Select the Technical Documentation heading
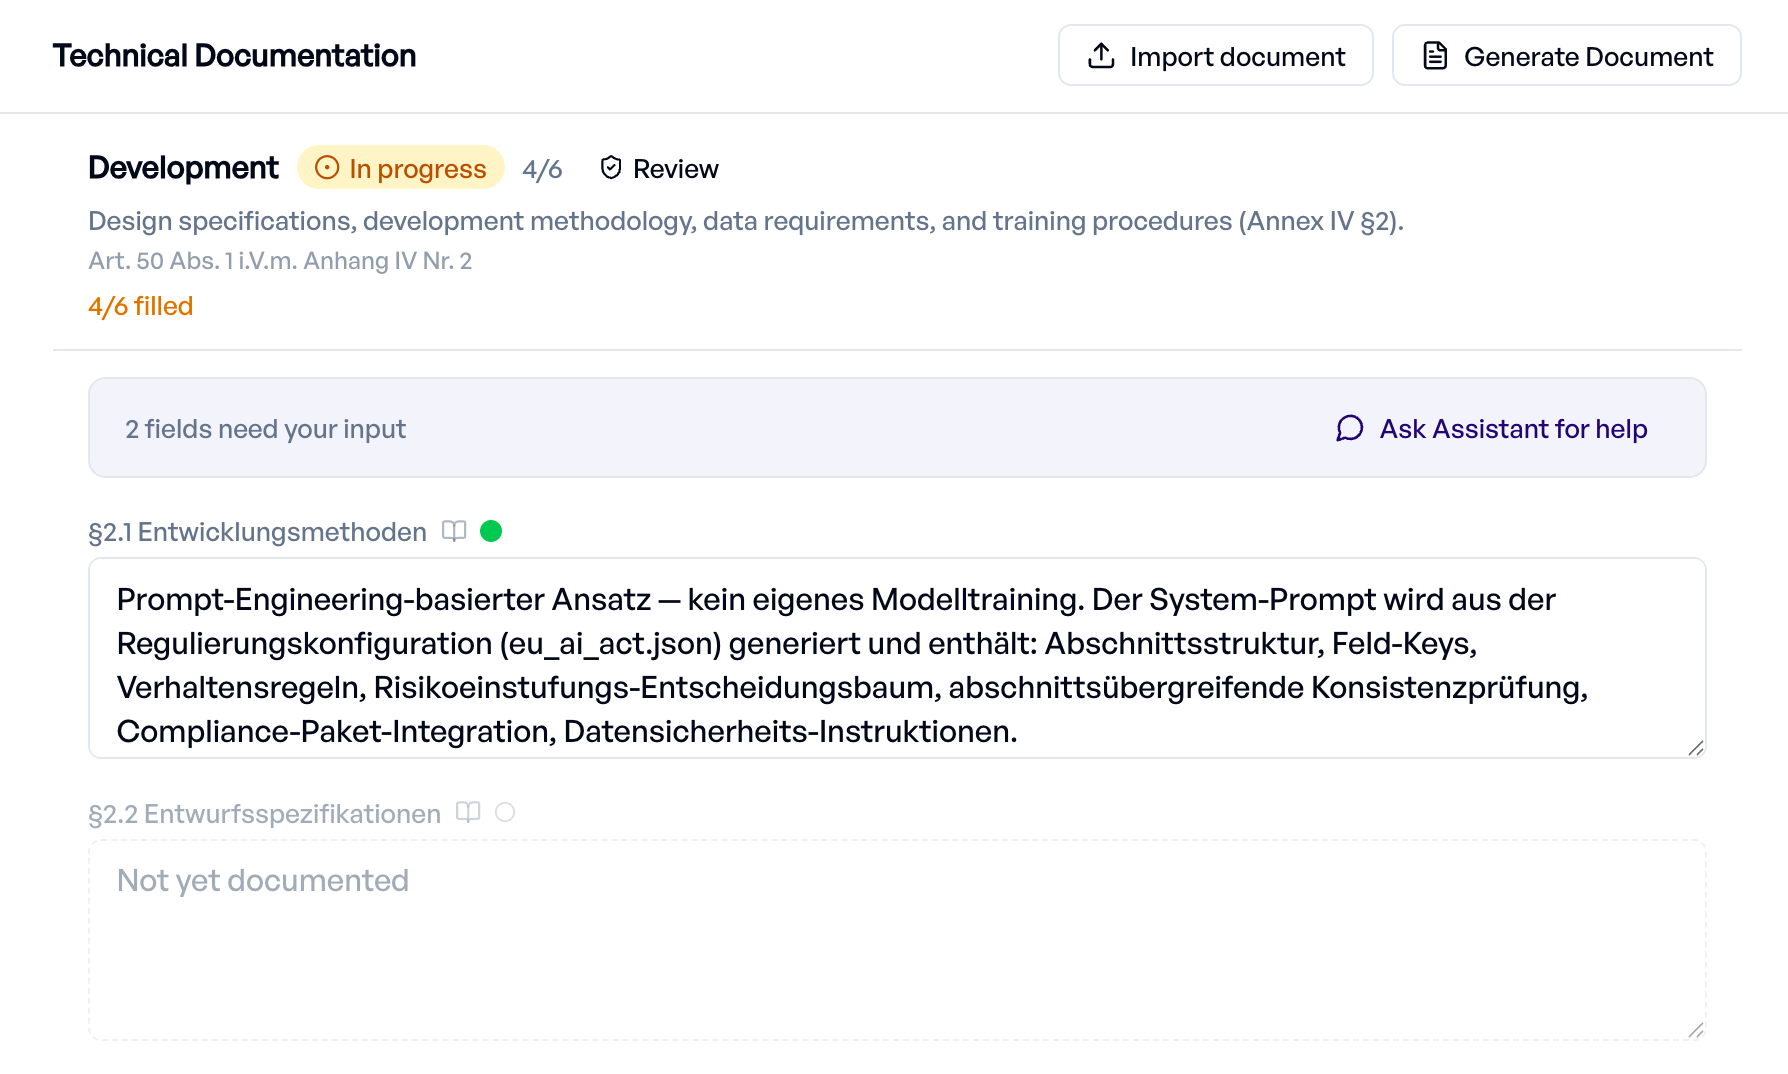This screenshot has height=1074, width=1788. pyautogui.click(x=235, y=55)
